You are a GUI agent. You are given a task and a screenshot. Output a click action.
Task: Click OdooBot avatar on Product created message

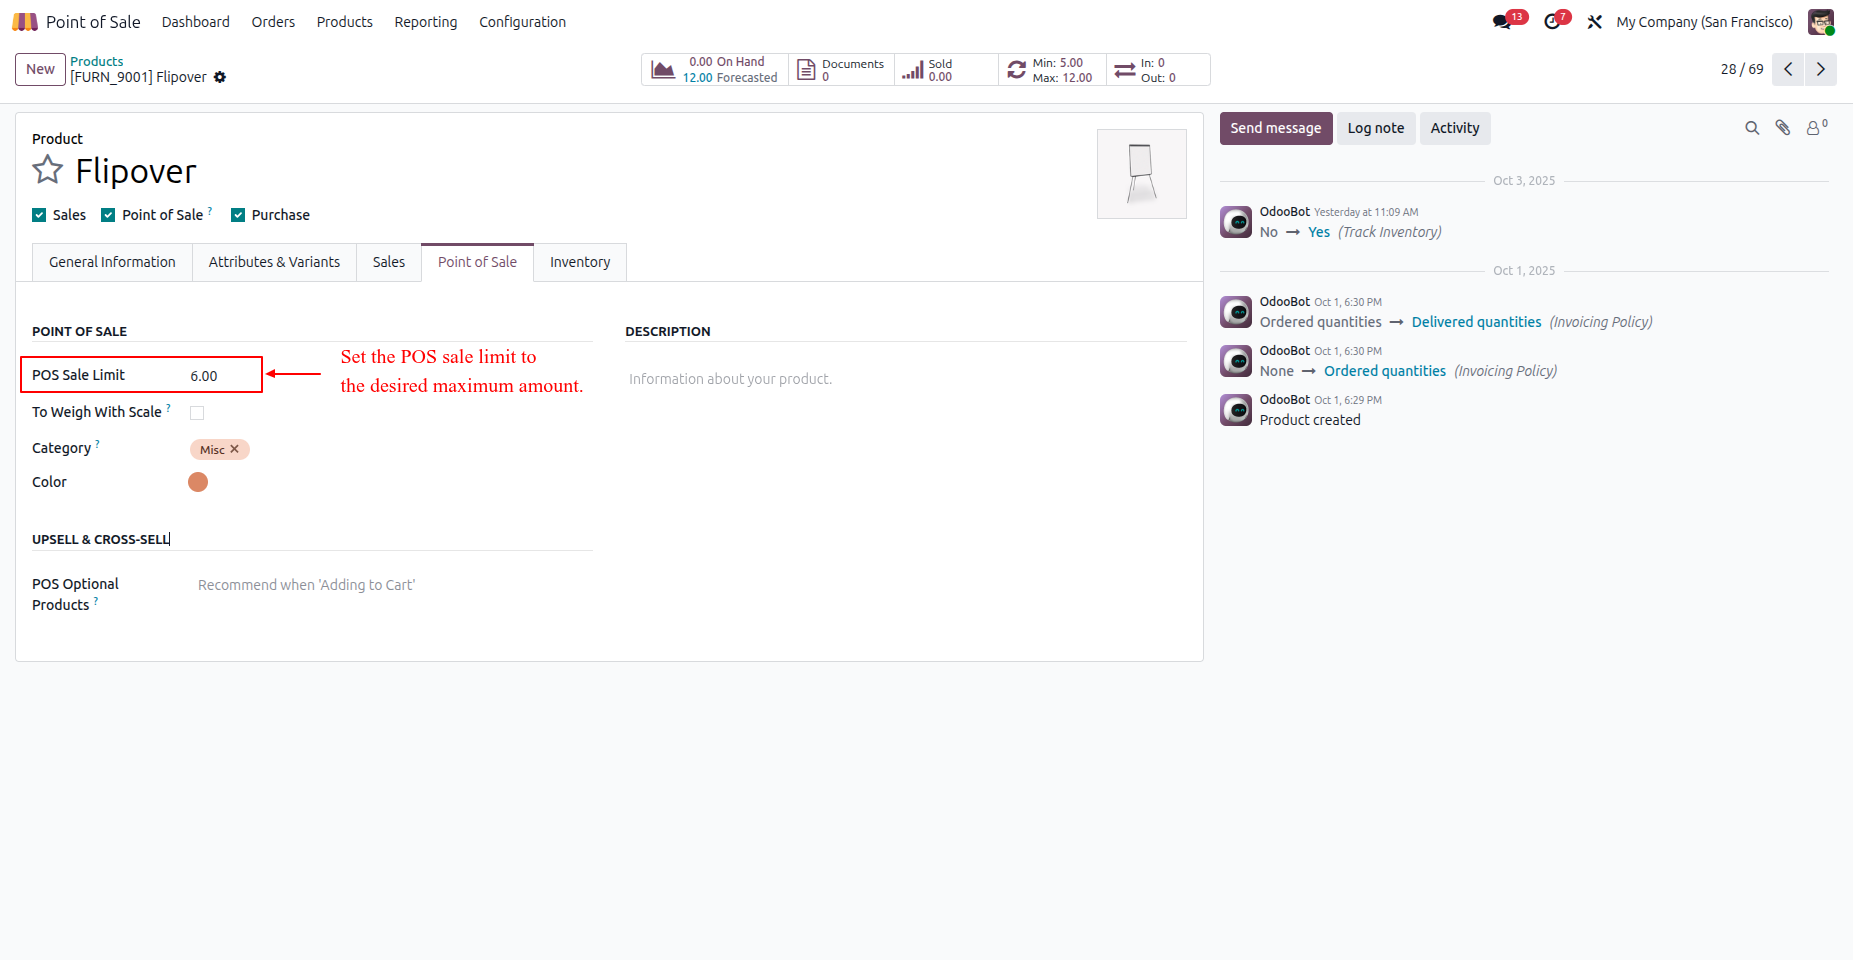tap(1236, 410)
